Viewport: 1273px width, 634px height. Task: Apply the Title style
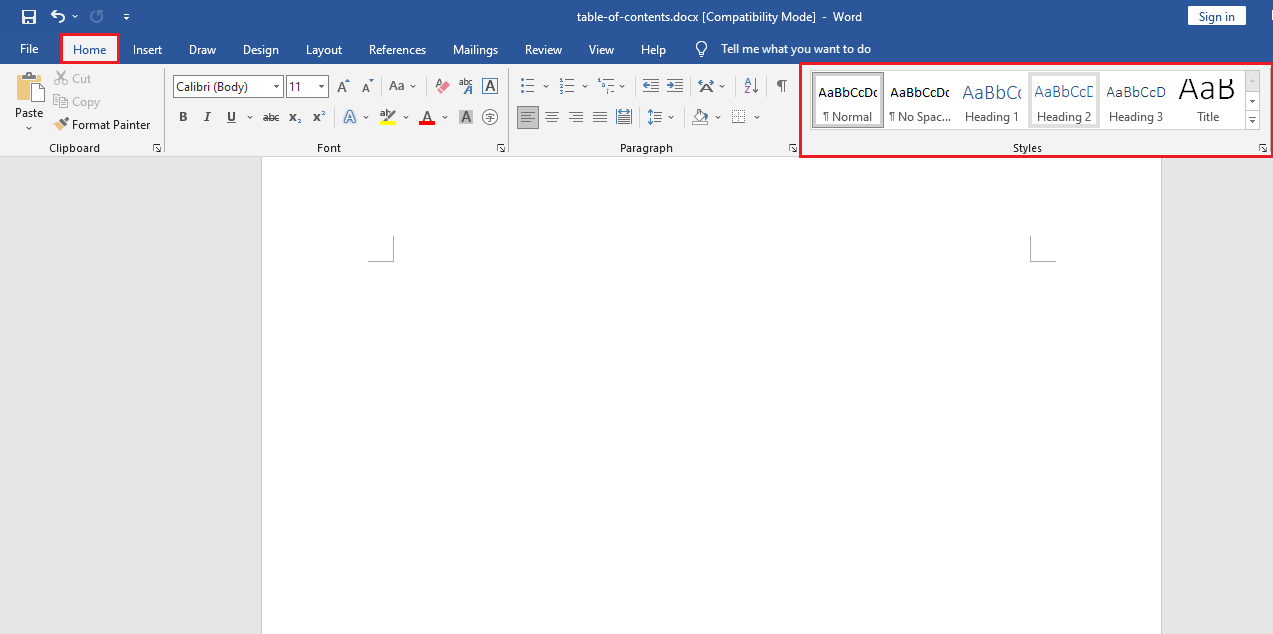click(x=1208, y=100)
